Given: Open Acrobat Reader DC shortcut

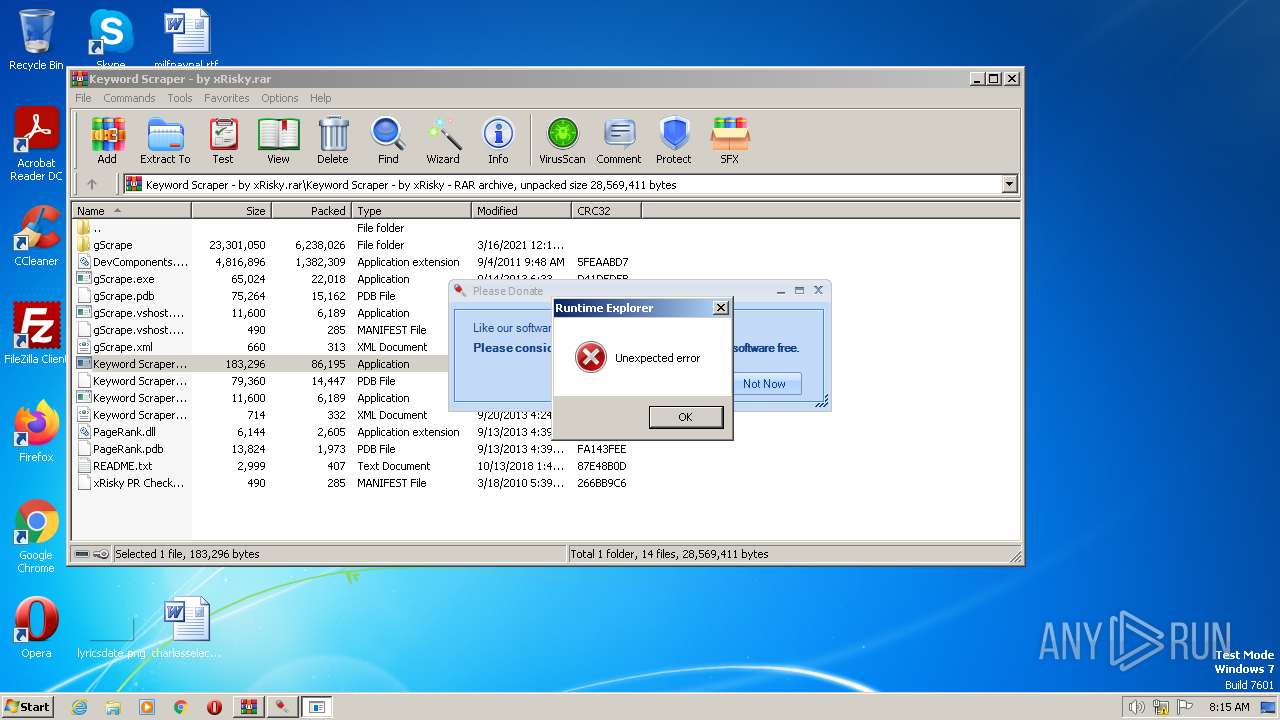Looking at the screenshot, I should (x=36, y=144).
